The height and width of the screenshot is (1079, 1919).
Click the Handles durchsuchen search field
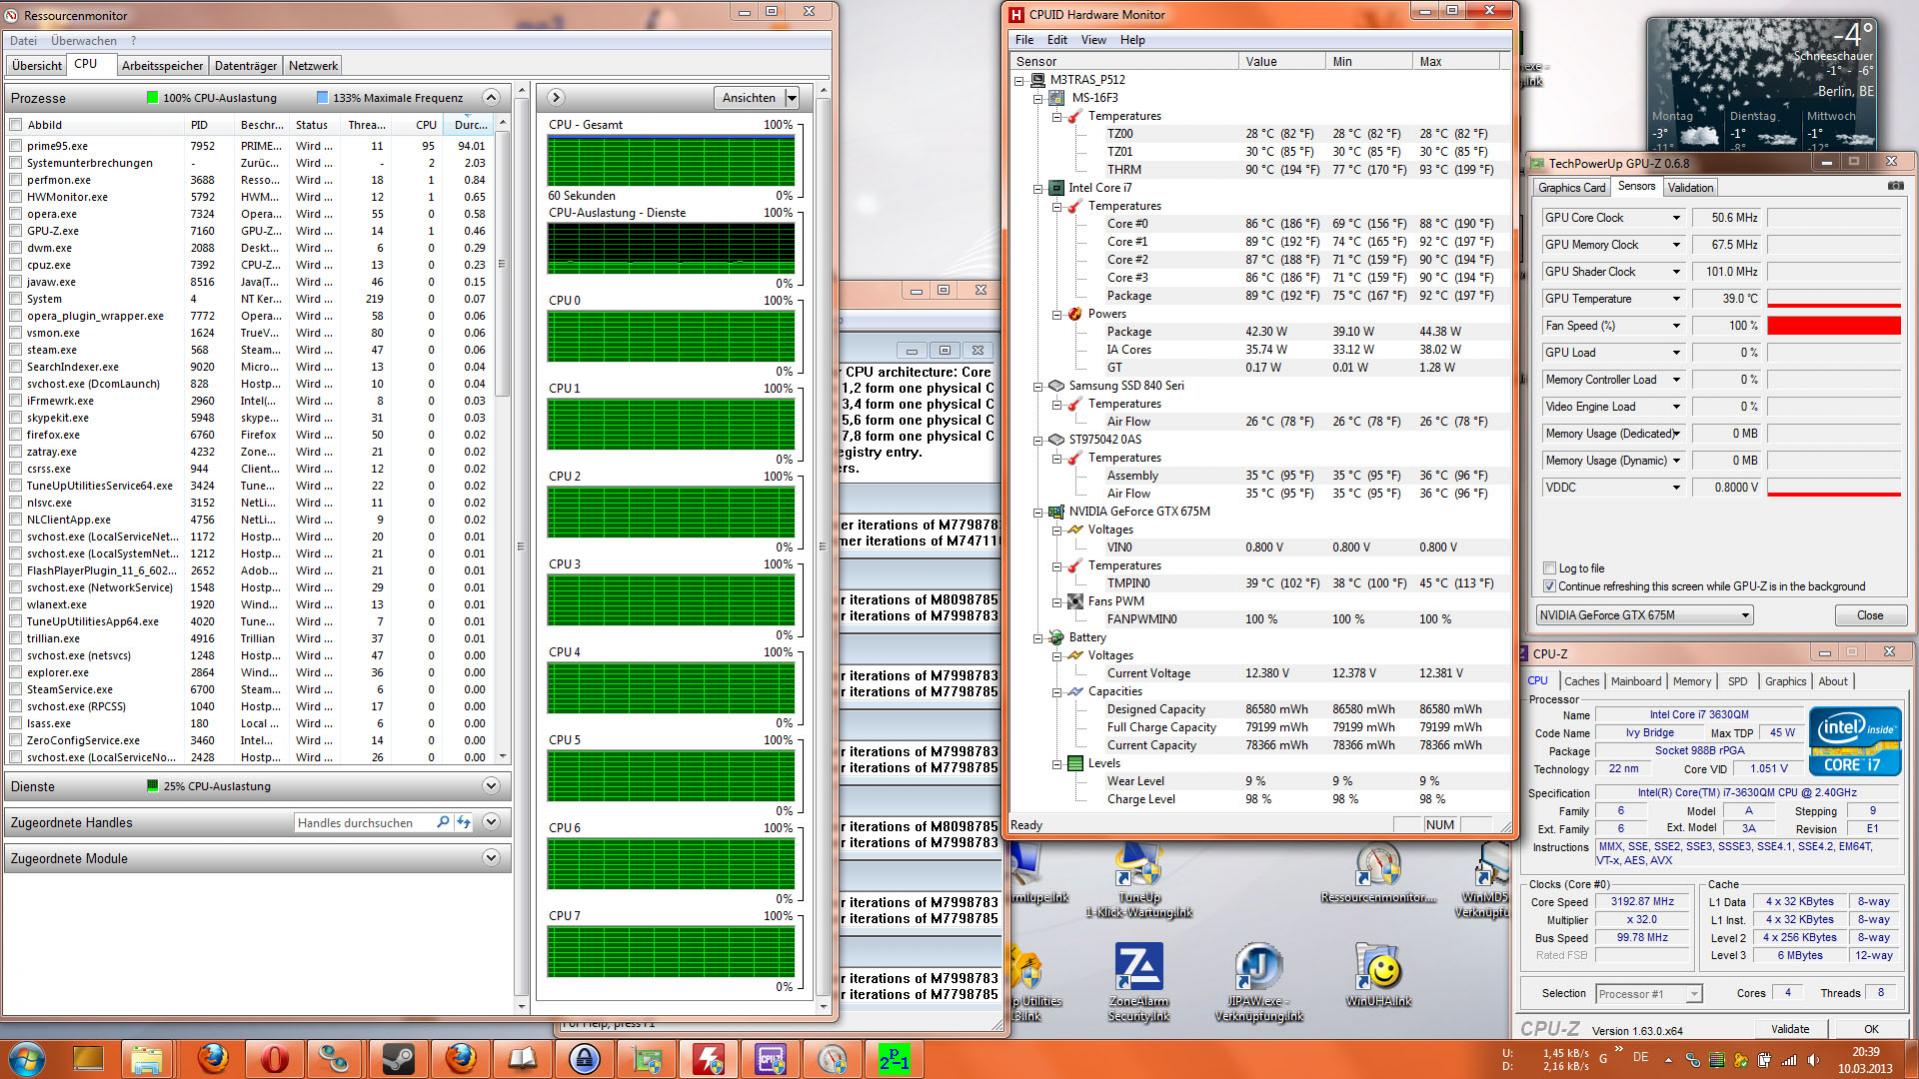coord(364,822)
